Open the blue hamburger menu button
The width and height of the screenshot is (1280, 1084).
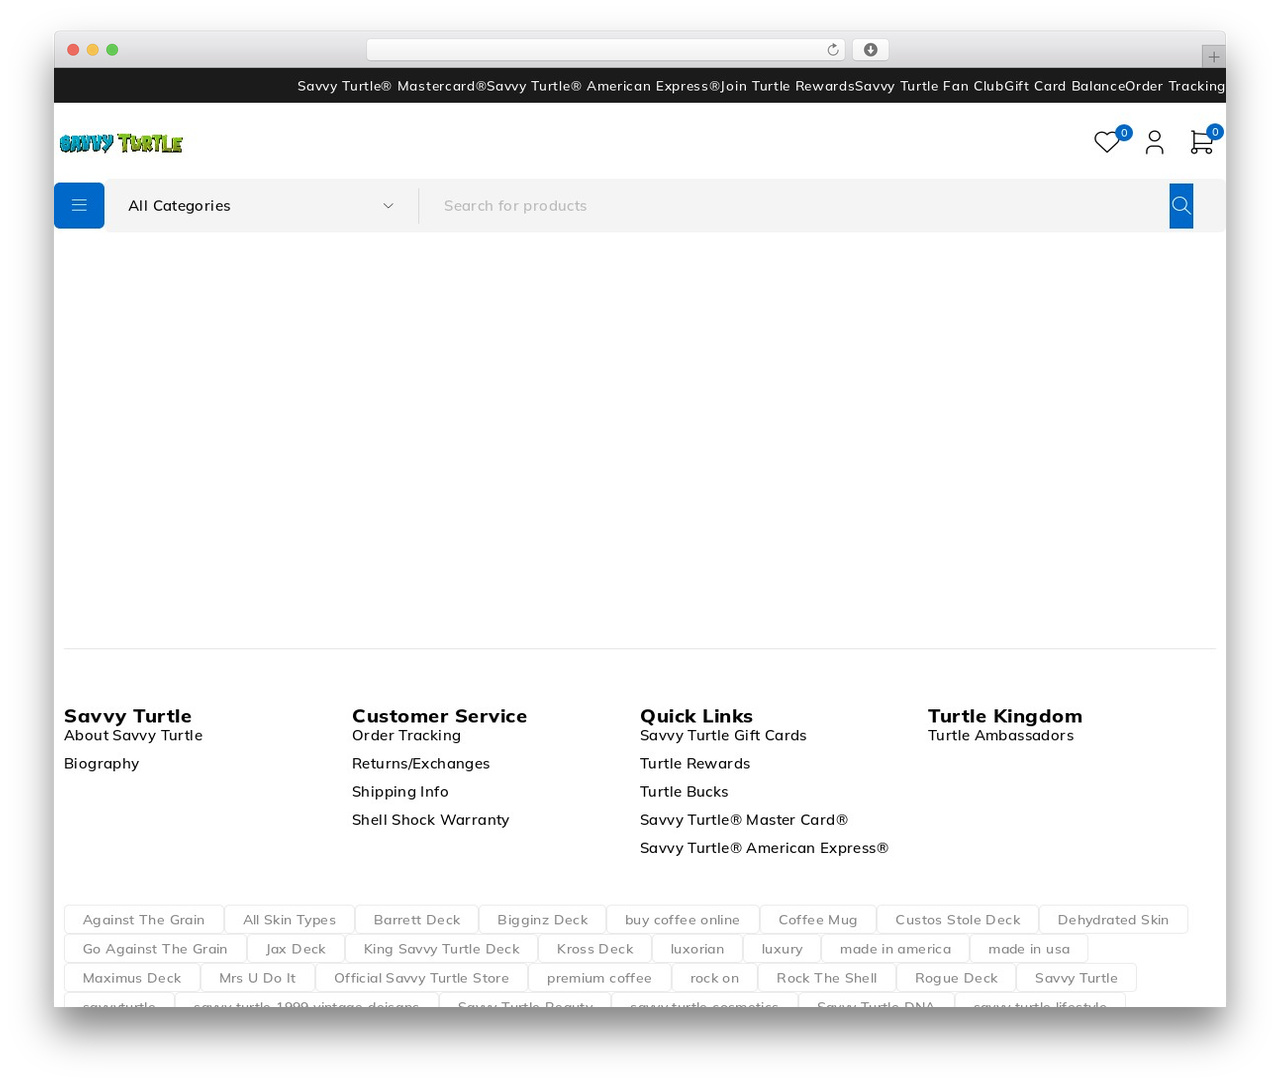click(x=79, y=206)
